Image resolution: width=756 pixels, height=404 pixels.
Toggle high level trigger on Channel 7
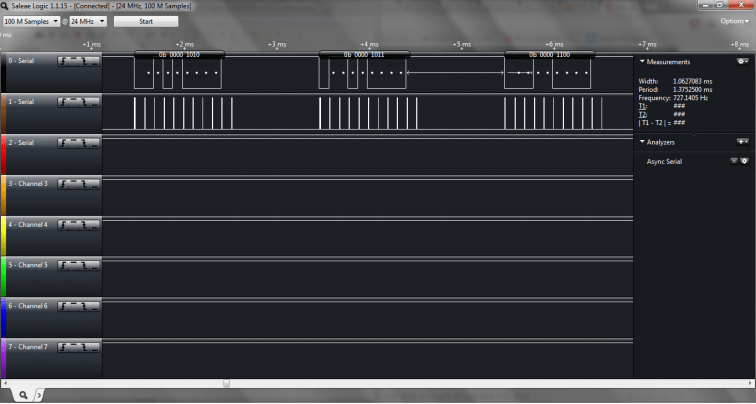(x=73, y=348)
